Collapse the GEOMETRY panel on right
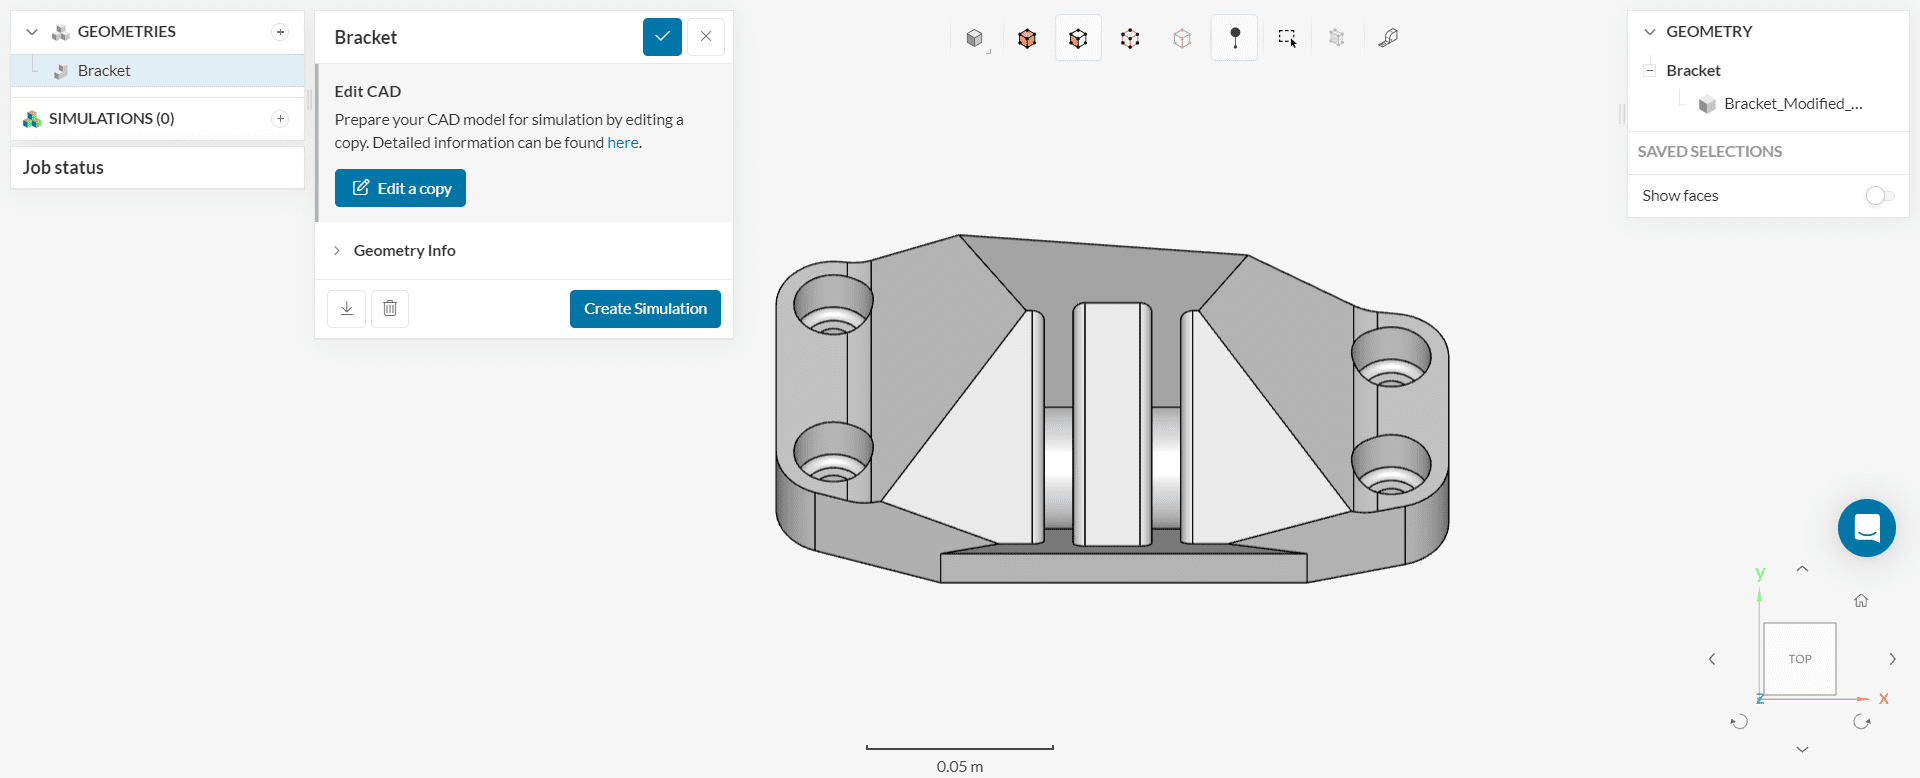1920x778 pixels. 1650,32
